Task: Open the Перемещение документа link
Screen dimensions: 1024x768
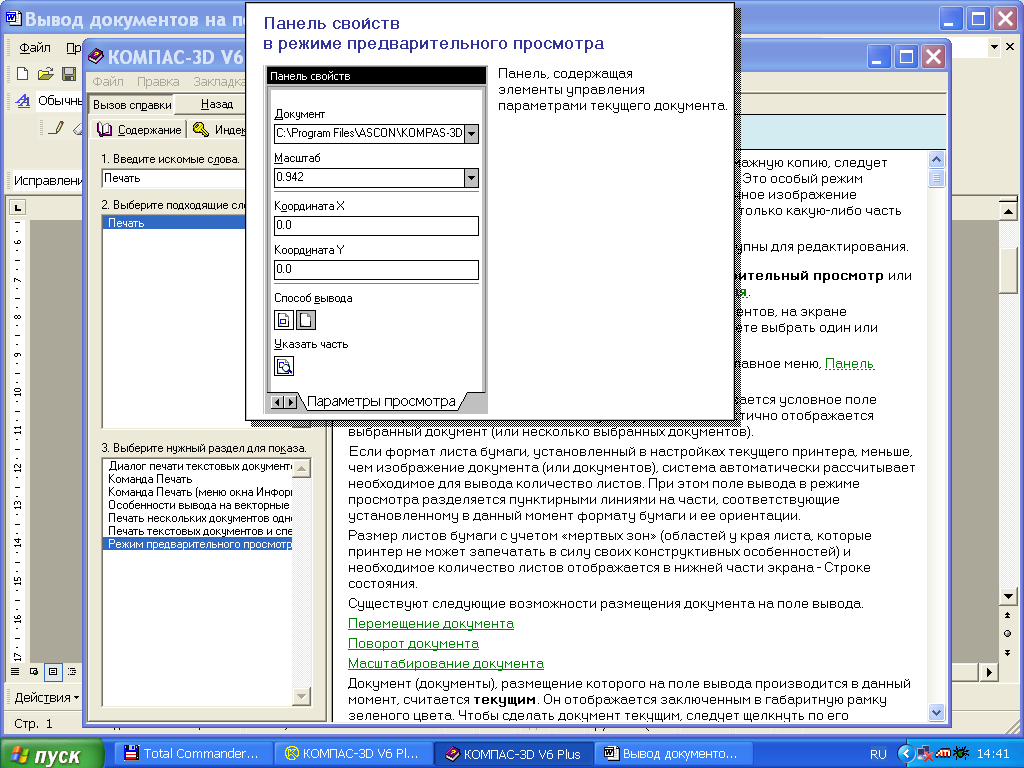Action: point(430,624)
